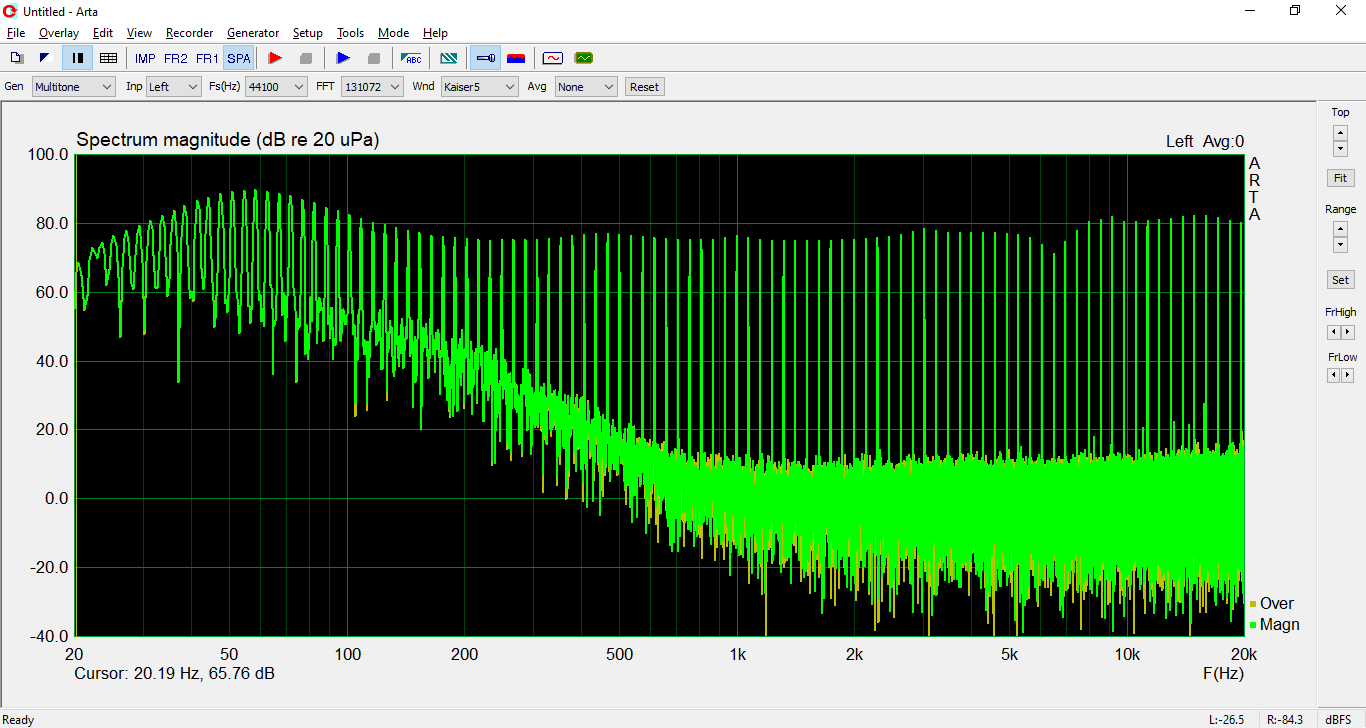Click the Magn legend entry
Viewport: 1366px width, 728px height.
click(x=1275, y=625)
